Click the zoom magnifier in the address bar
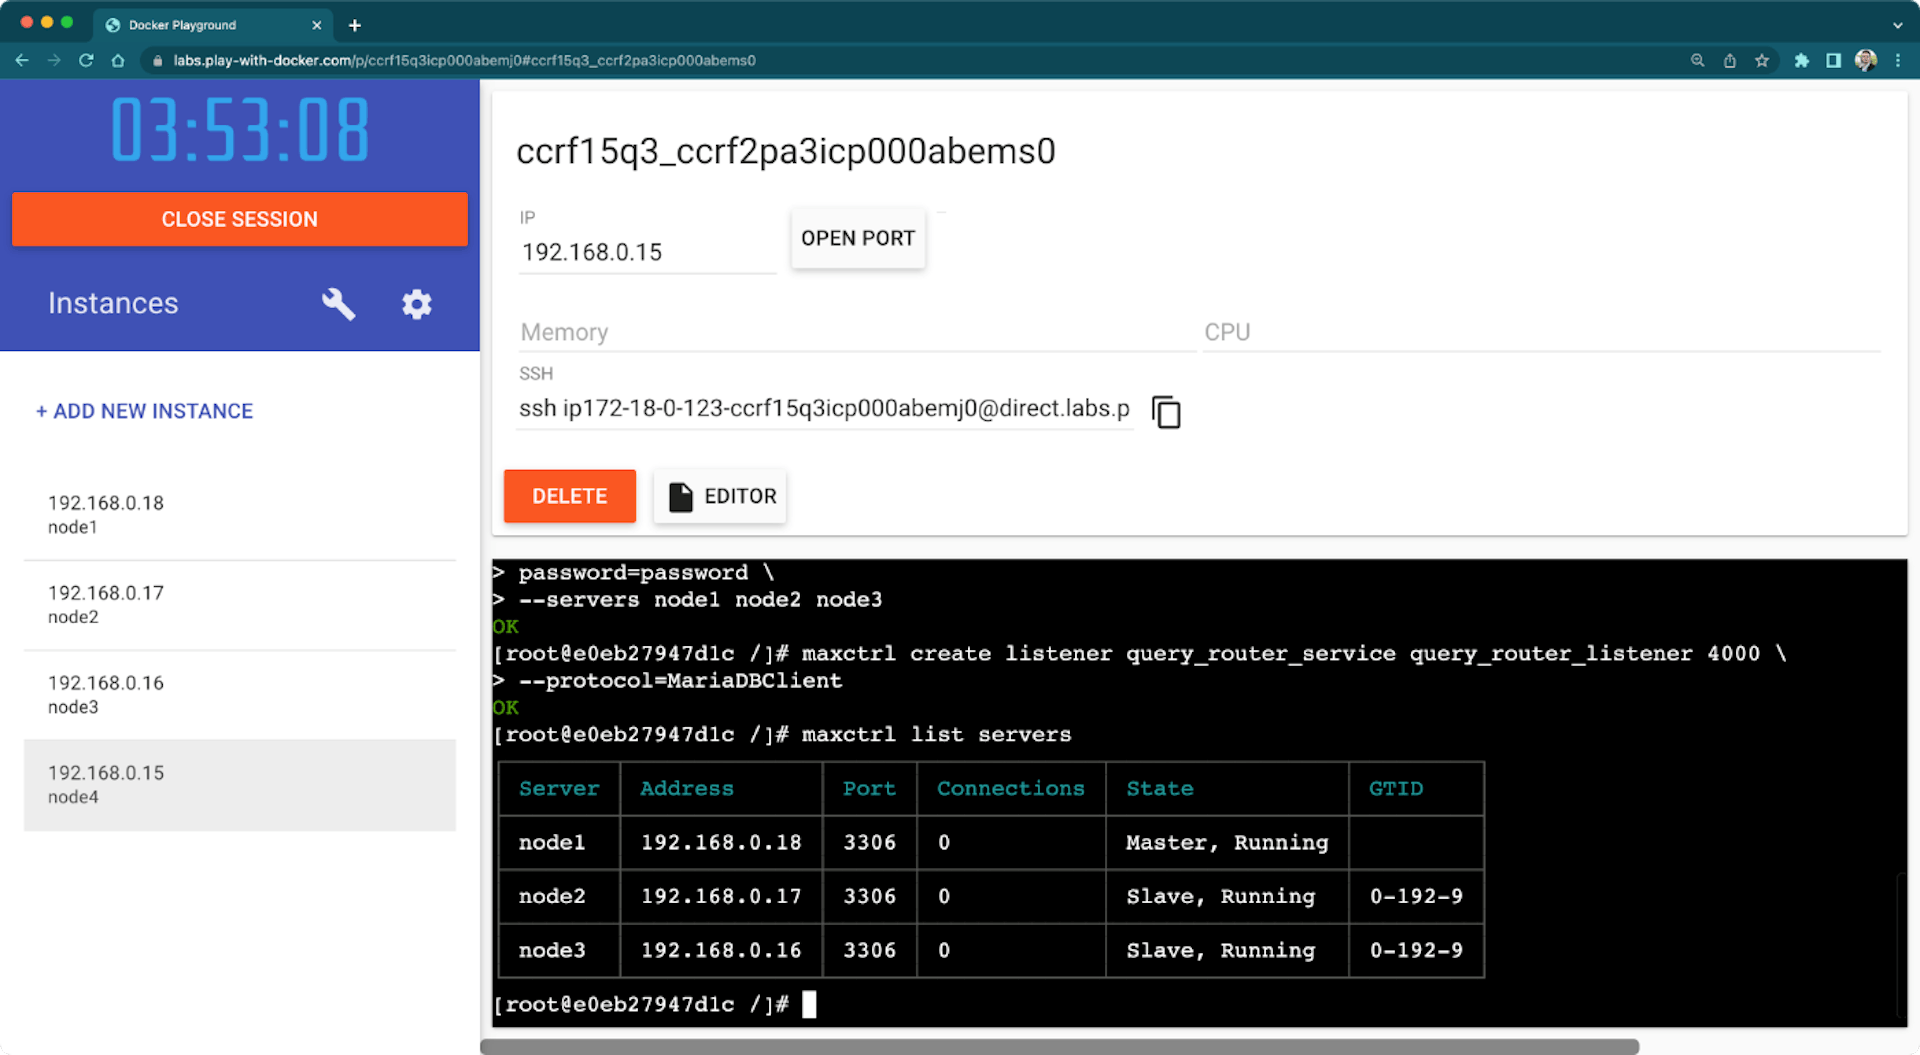This screenshot has width=1920, height=1055. point(1697,60)
